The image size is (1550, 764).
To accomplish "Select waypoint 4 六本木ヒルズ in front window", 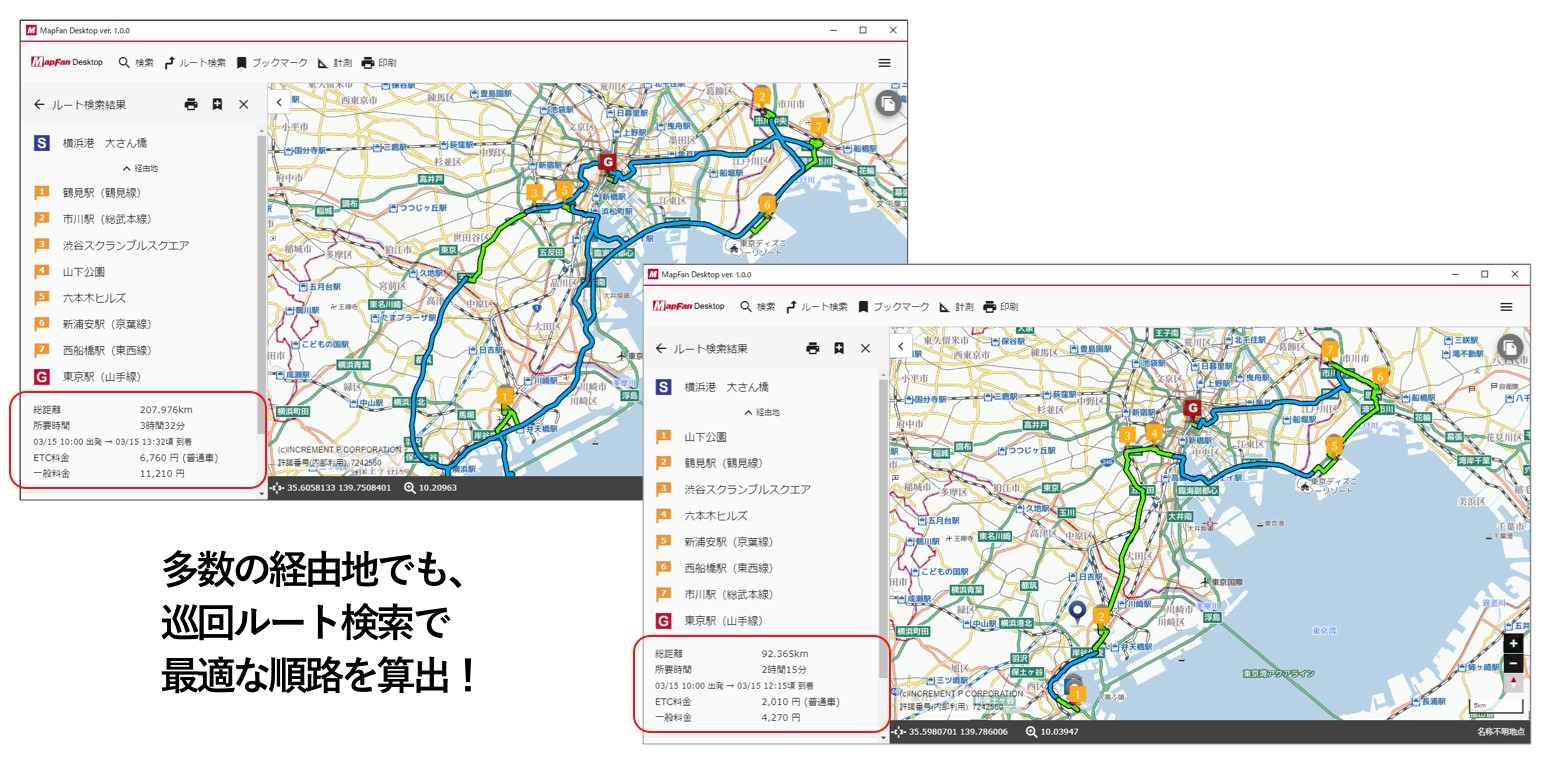I will point(701,515).
